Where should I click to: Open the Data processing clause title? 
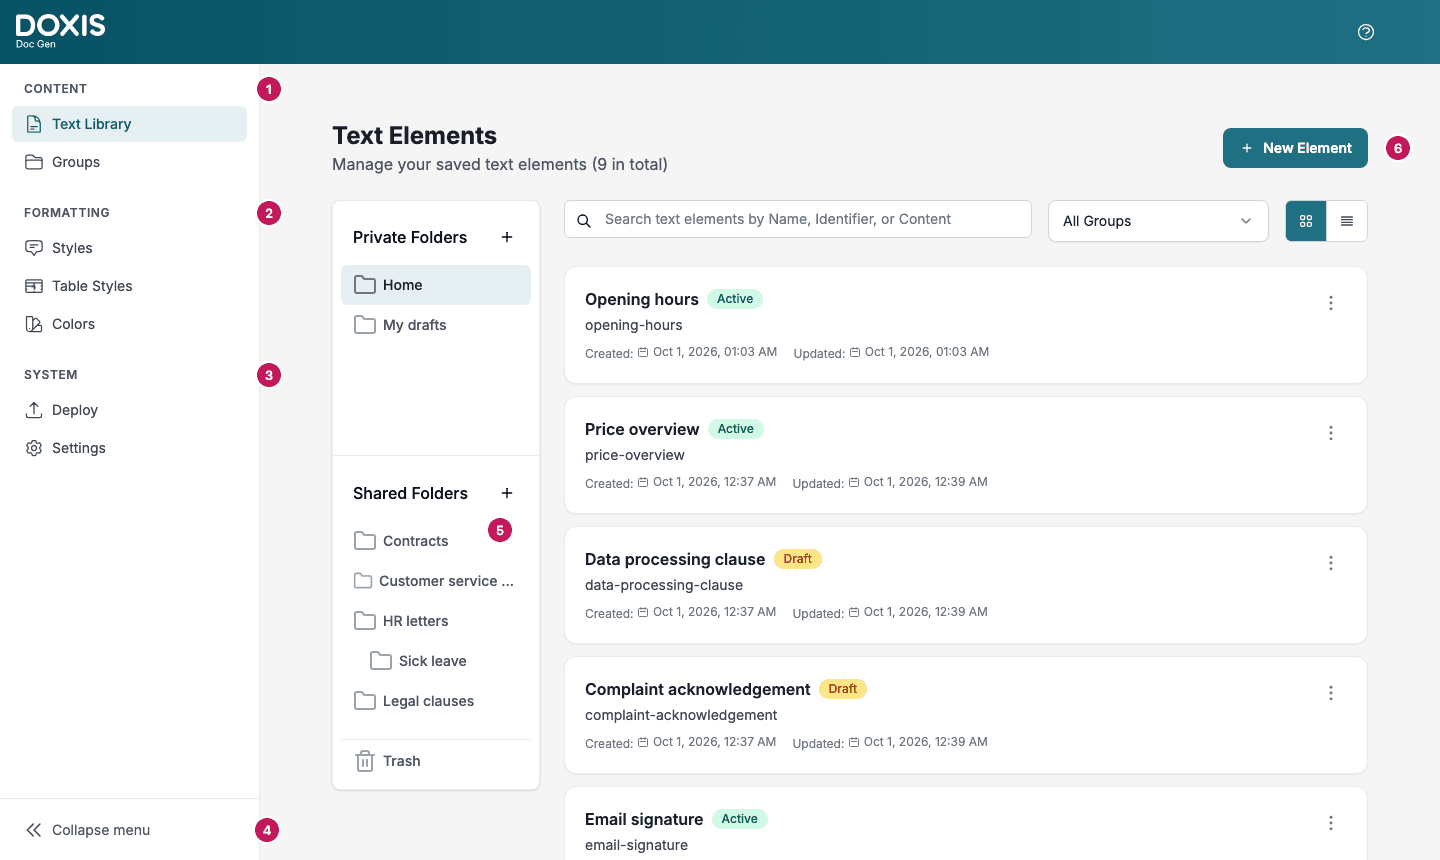(675, 559)
